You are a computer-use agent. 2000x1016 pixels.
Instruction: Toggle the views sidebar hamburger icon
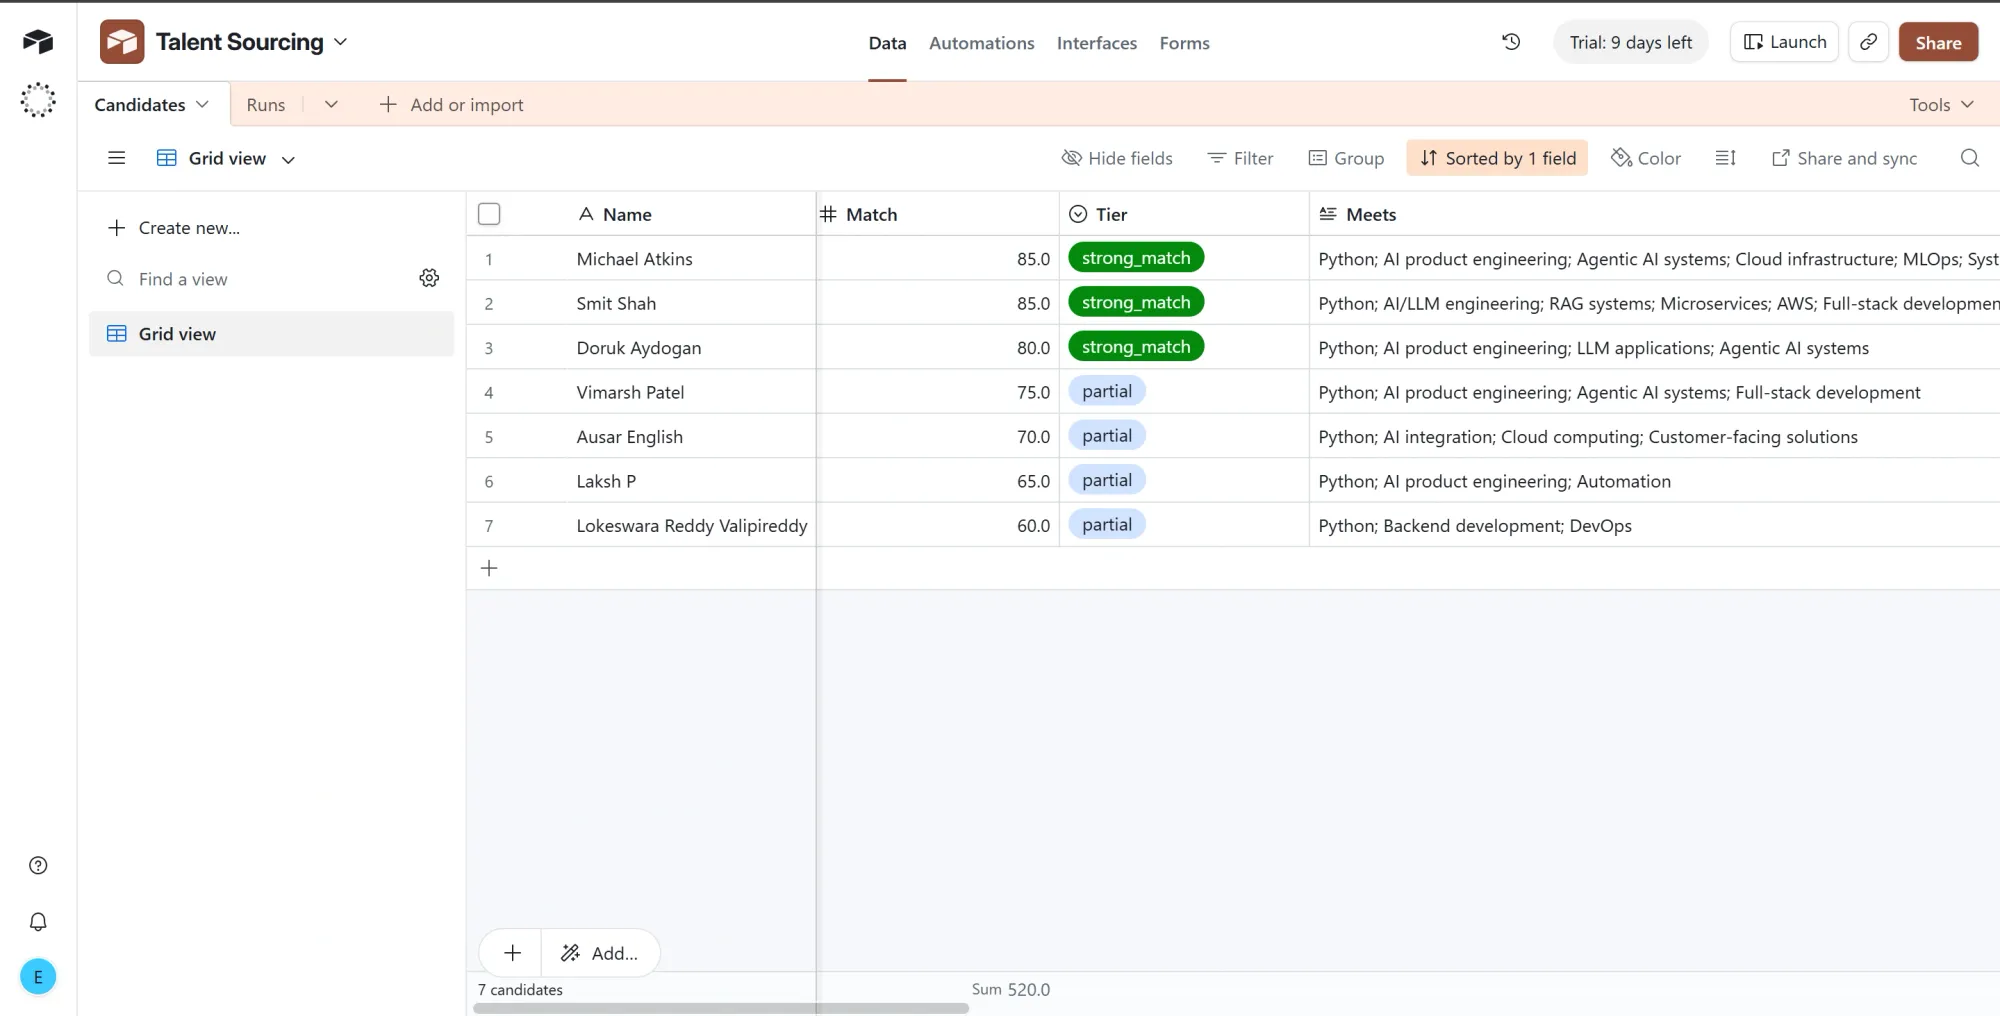click(x=117, y=158)
